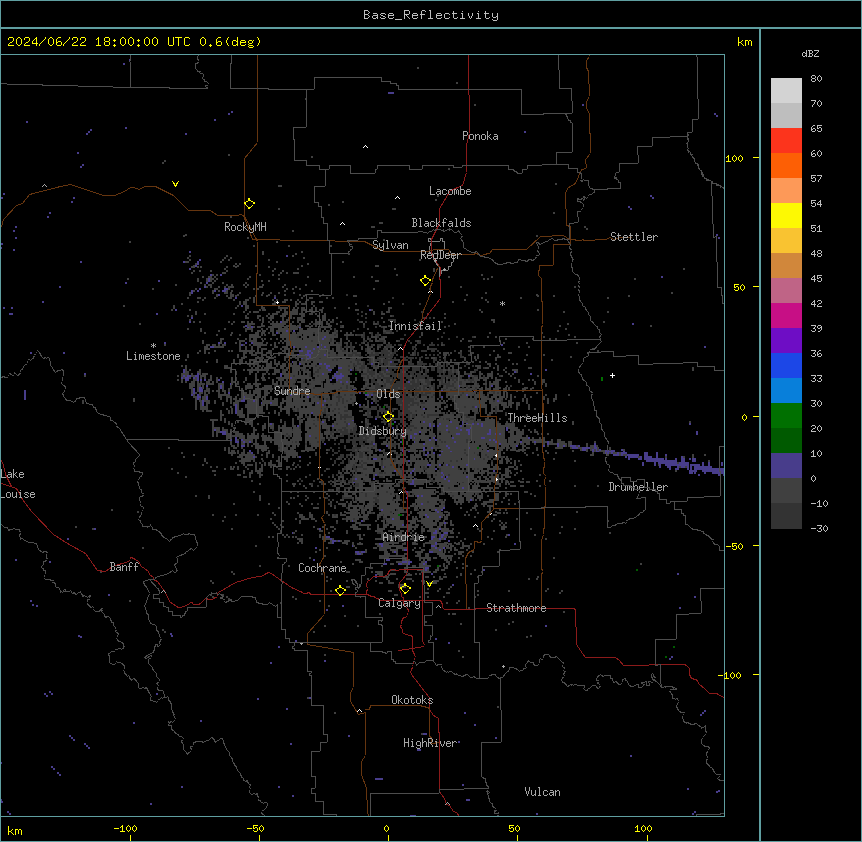Select the Didsbury label
This screenshot has height=842, width=862.
382,431
